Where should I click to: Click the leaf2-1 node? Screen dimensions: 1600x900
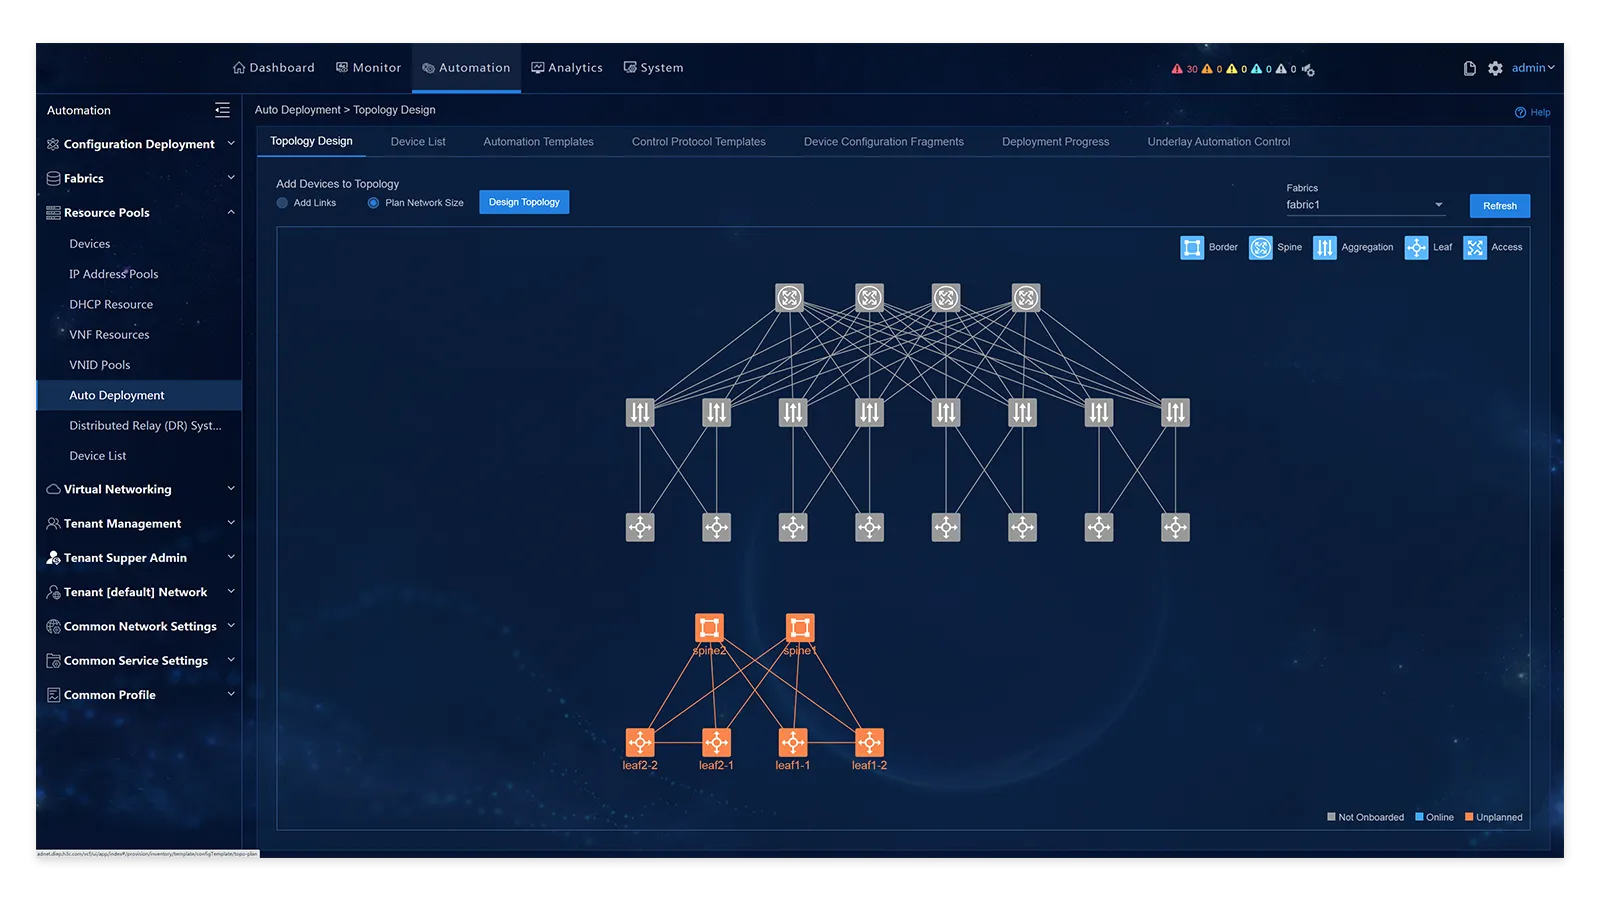pos(716,742)
